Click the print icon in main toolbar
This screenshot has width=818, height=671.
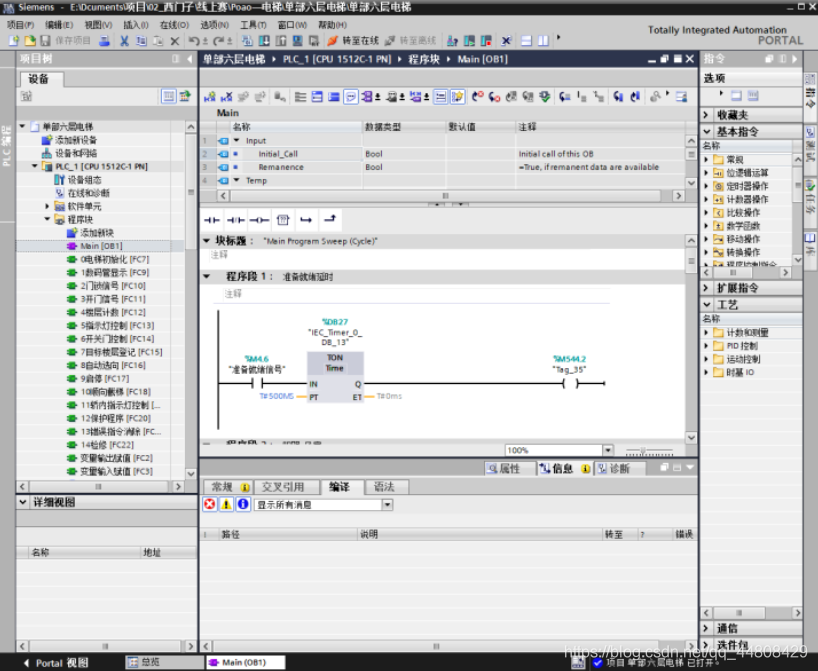pos(104,41)
